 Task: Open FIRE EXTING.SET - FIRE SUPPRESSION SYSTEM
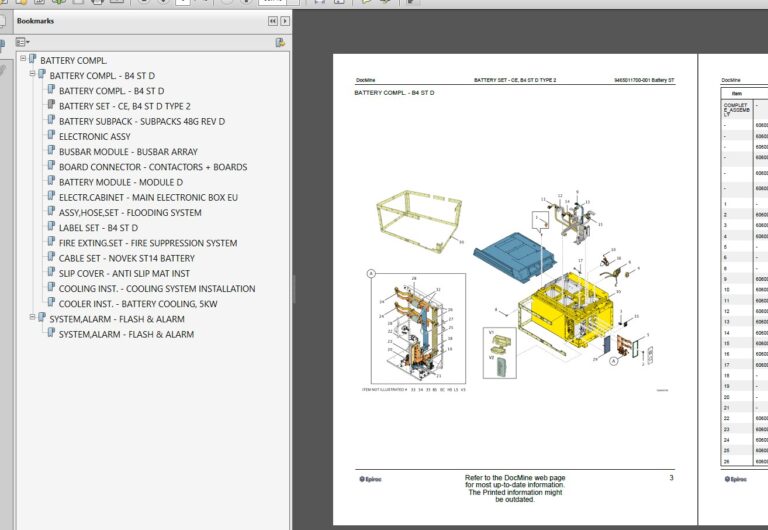click(148, 243)
